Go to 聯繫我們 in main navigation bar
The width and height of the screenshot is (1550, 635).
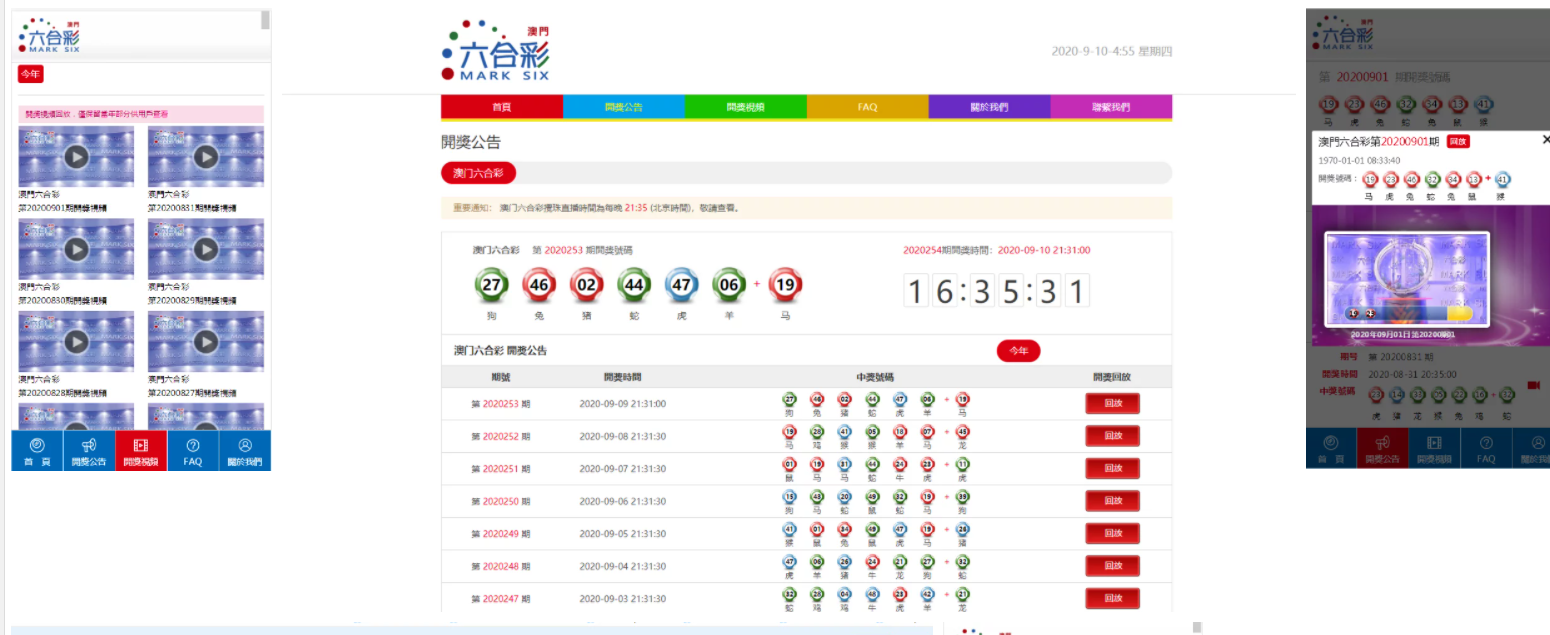(1111, 107)
